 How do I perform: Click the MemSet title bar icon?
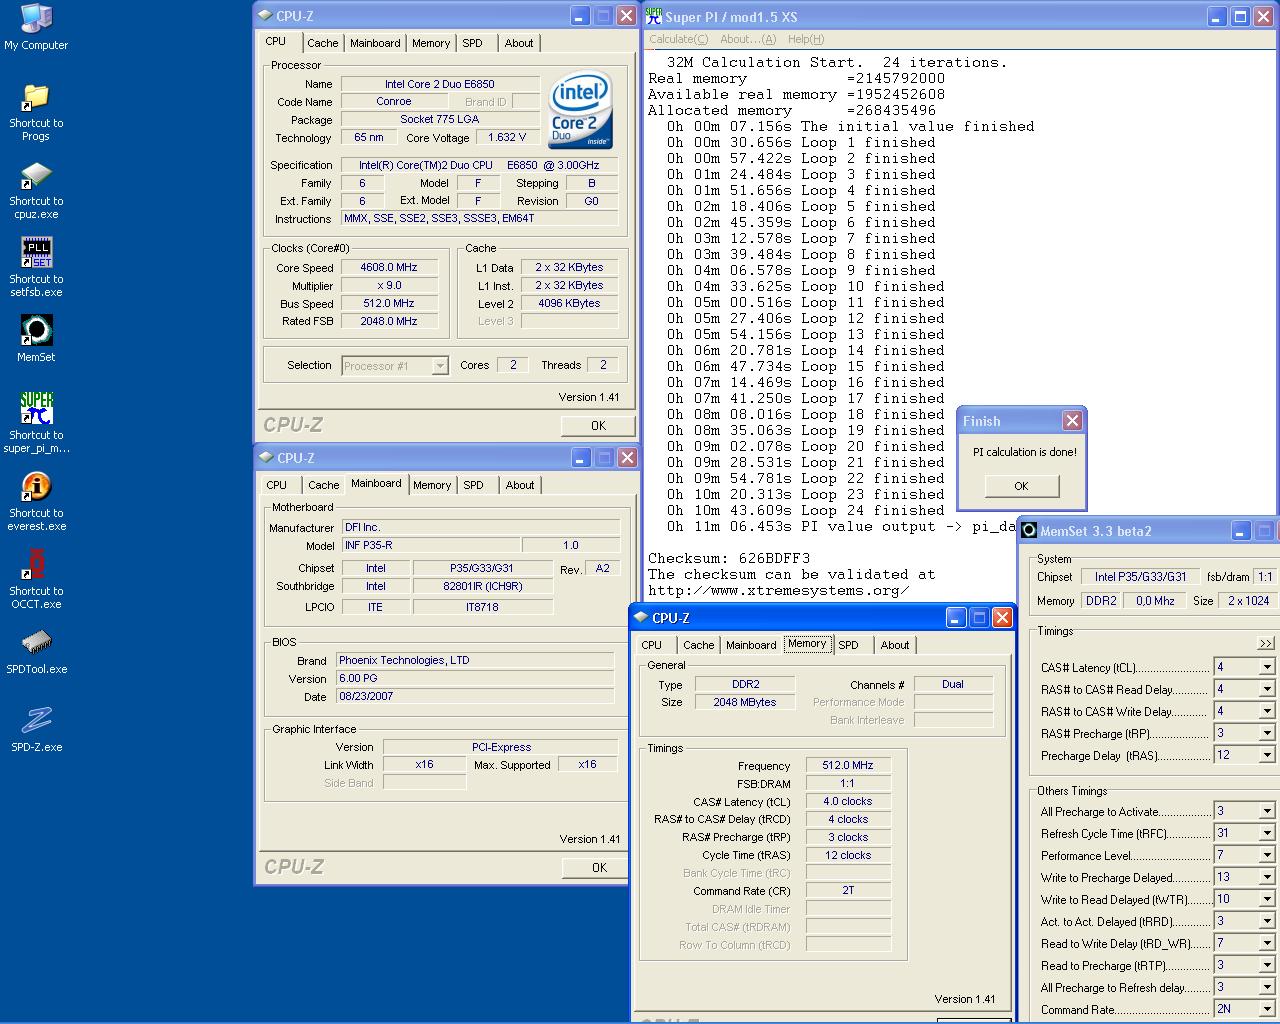coord(1029,530)
